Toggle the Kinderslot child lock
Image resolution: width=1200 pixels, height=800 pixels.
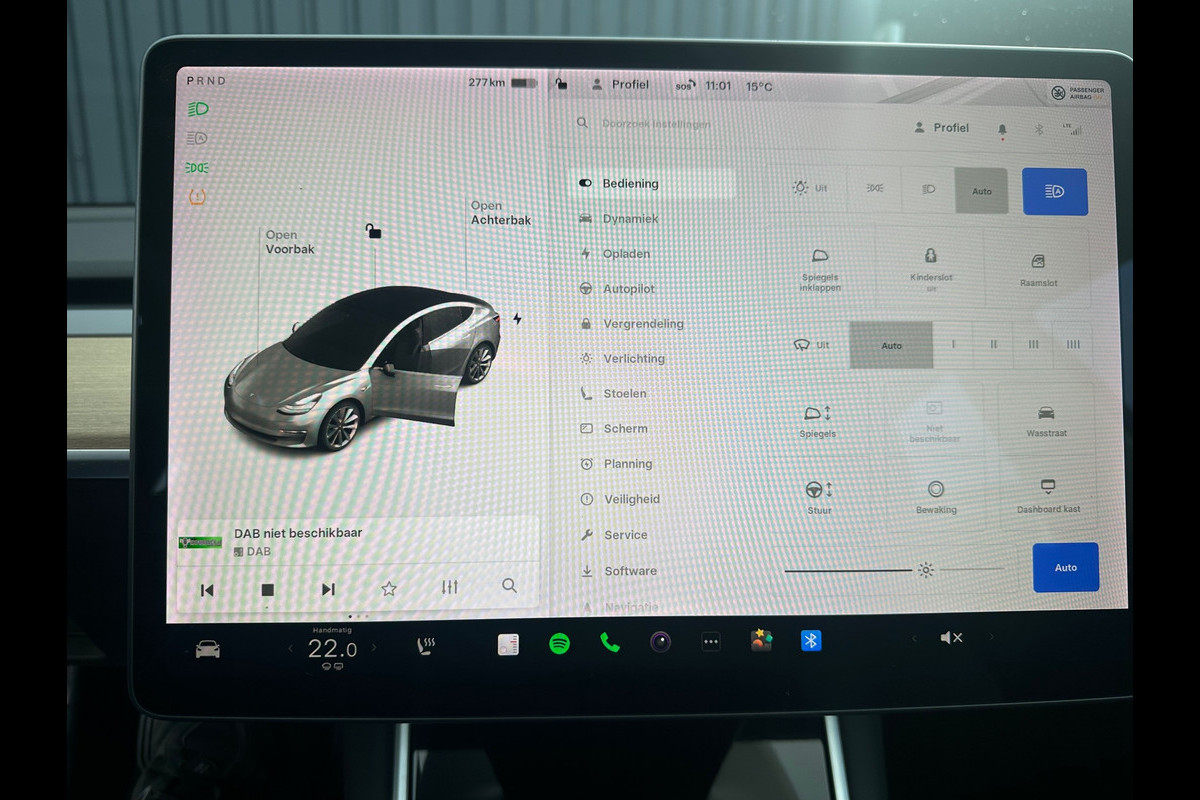click(x=931, y=268)
